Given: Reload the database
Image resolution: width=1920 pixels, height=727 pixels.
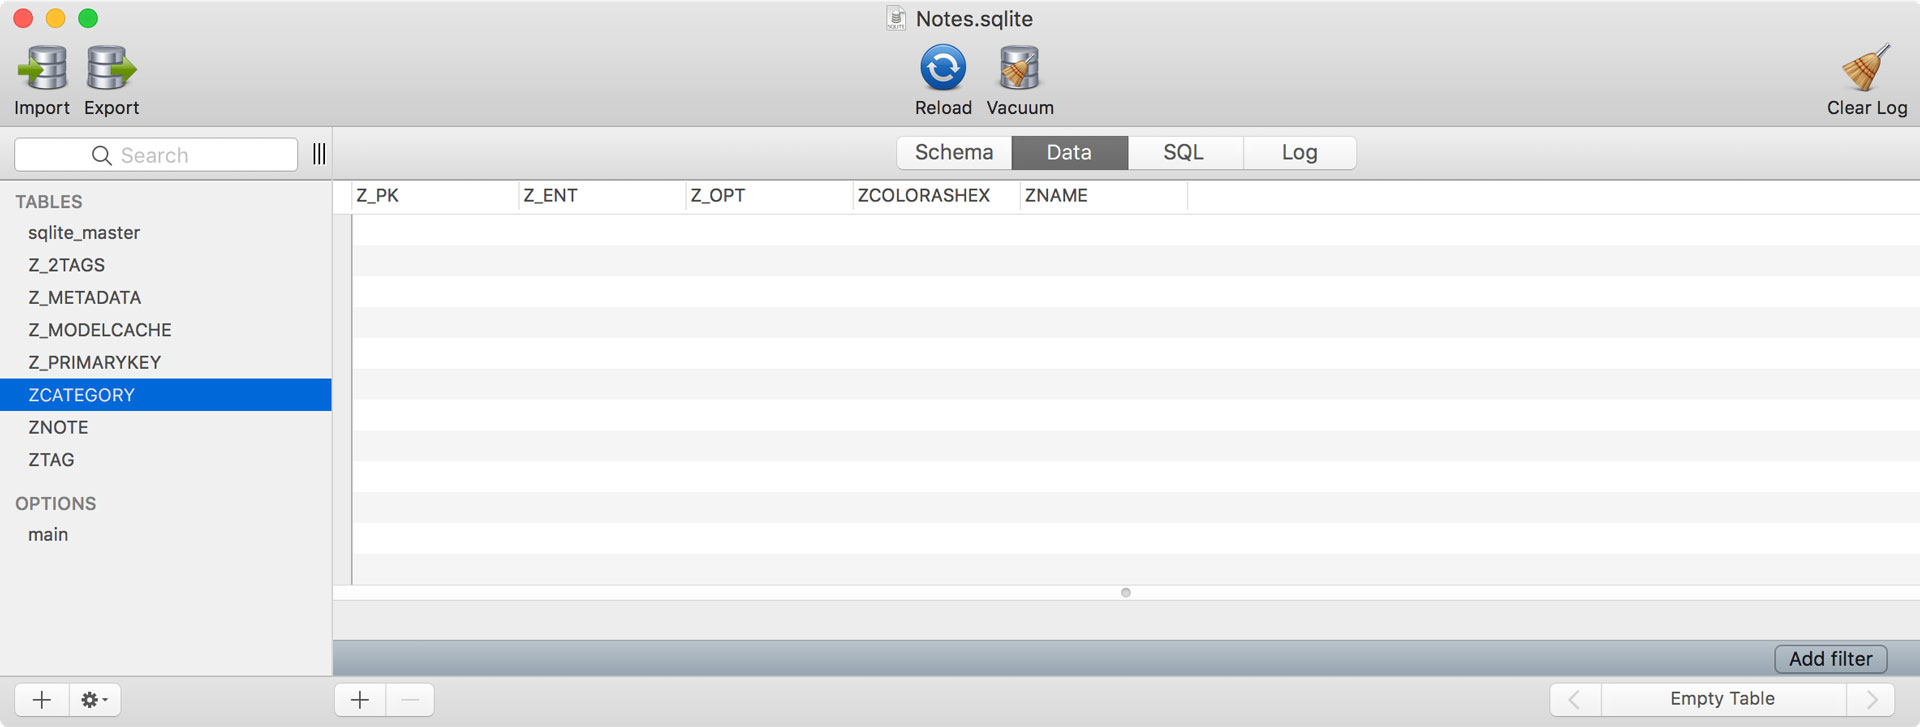Looking at the screenshot, I should pos(943,68).
